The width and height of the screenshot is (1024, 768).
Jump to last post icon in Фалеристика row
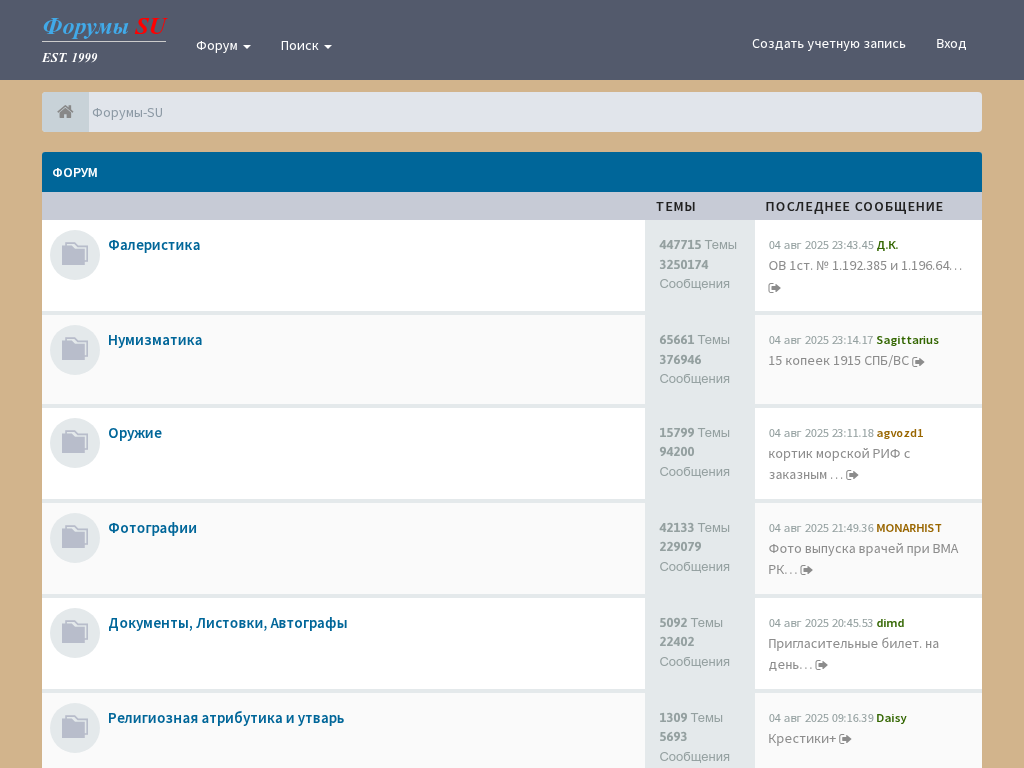[x=774, y=288]
